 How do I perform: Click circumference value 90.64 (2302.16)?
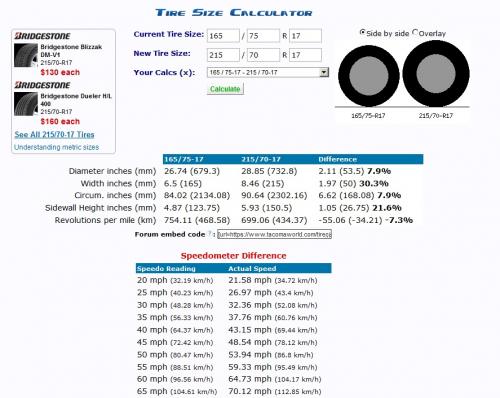click(274, 195)
